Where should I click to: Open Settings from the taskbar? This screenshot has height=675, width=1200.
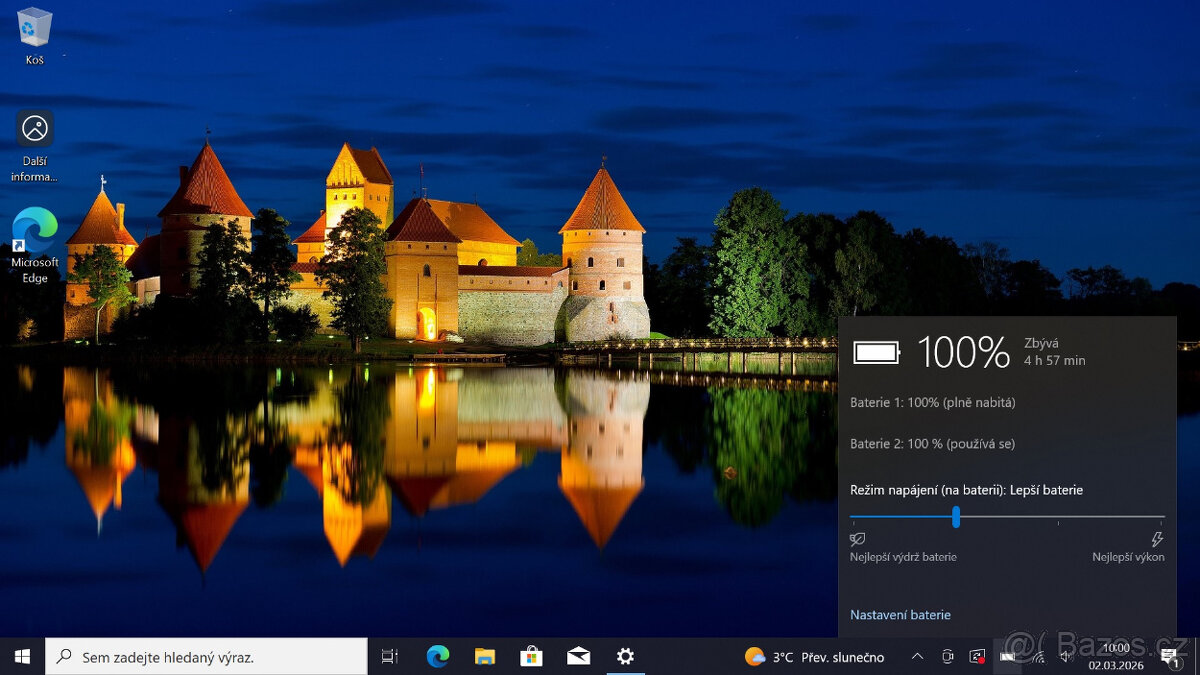(625, 657)
